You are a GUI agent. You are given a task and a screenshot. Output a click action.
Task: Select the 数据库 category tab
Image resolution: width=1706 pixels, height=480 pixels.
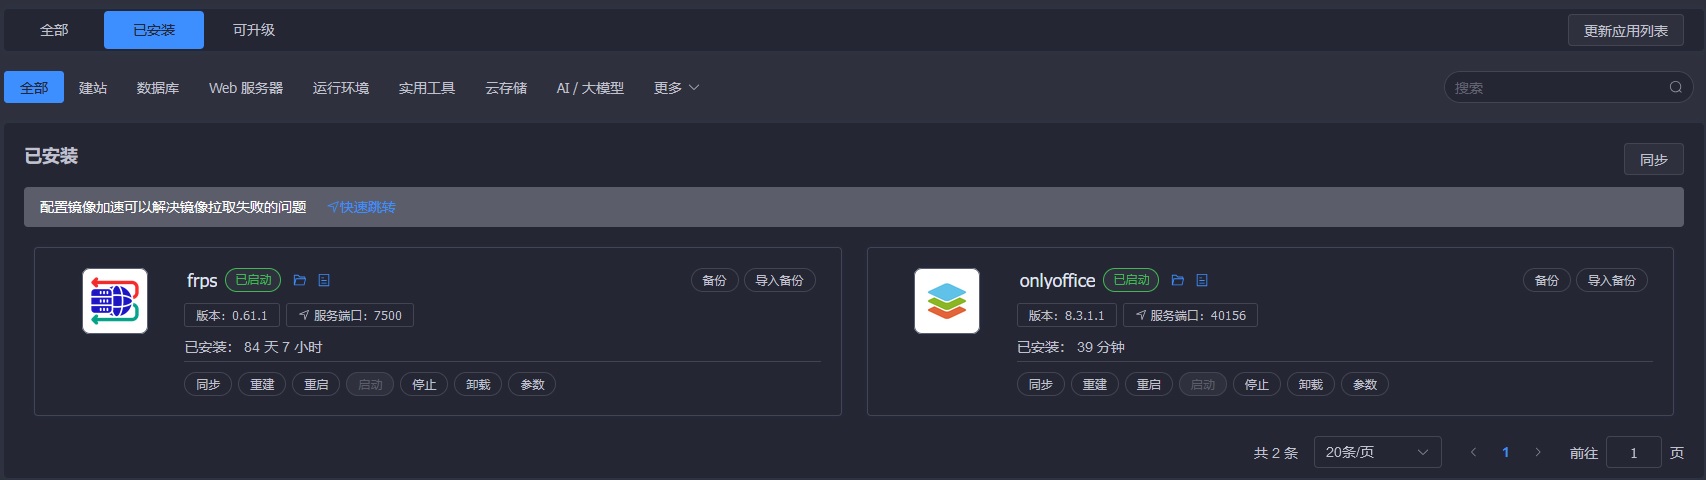[x=158, y=88]
